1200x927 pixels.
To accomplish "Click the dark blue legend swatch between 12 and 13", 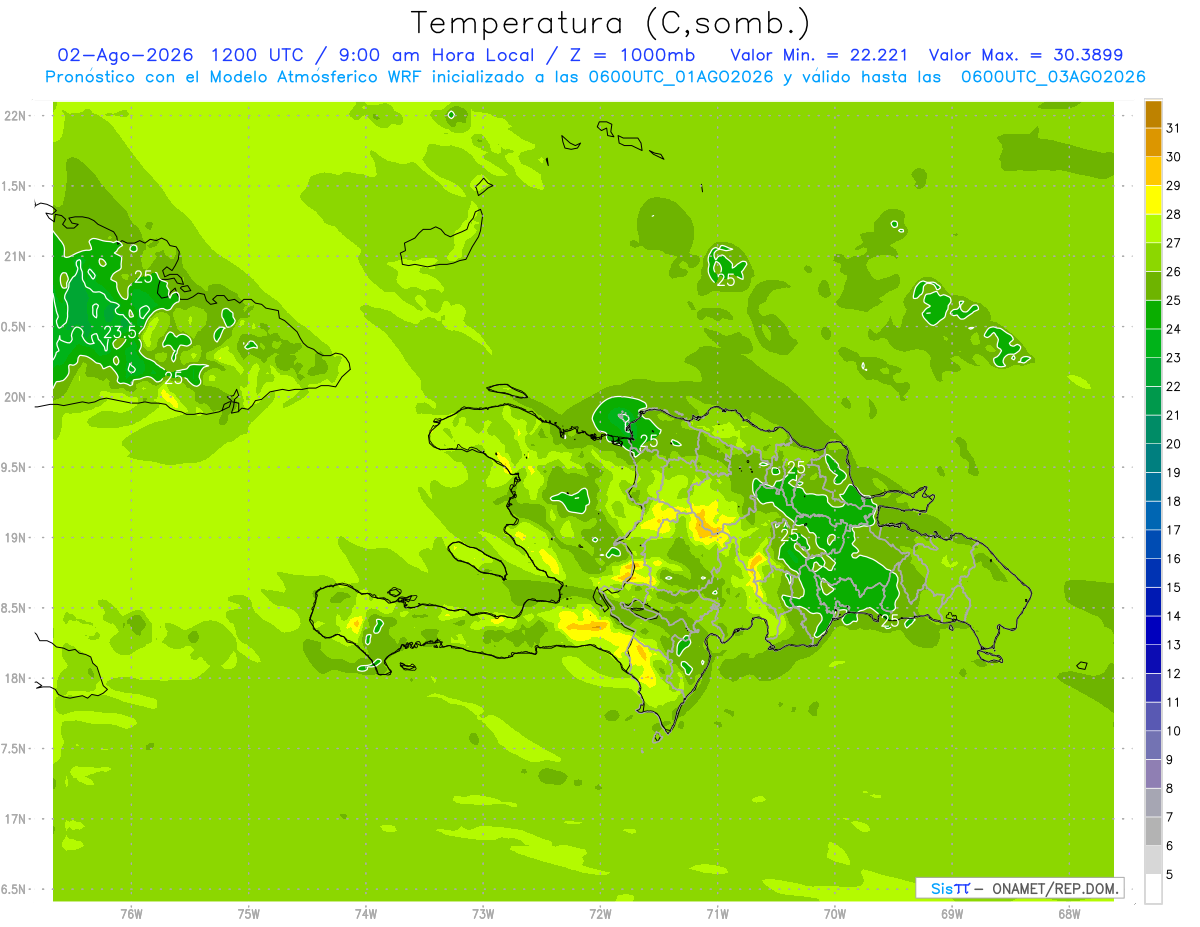I will [x=1153, y=660].
